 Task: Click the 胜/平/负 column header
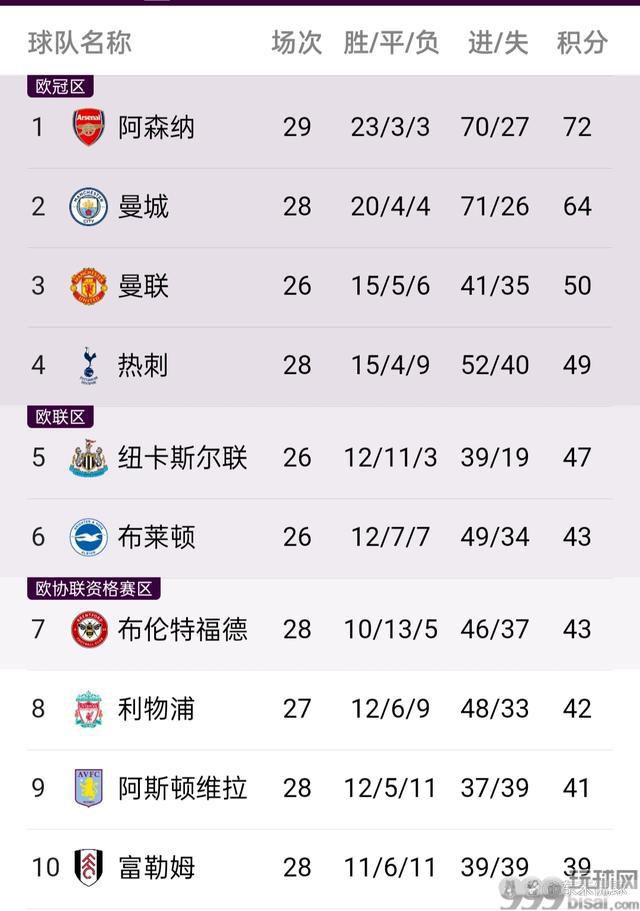coord(391,42)
